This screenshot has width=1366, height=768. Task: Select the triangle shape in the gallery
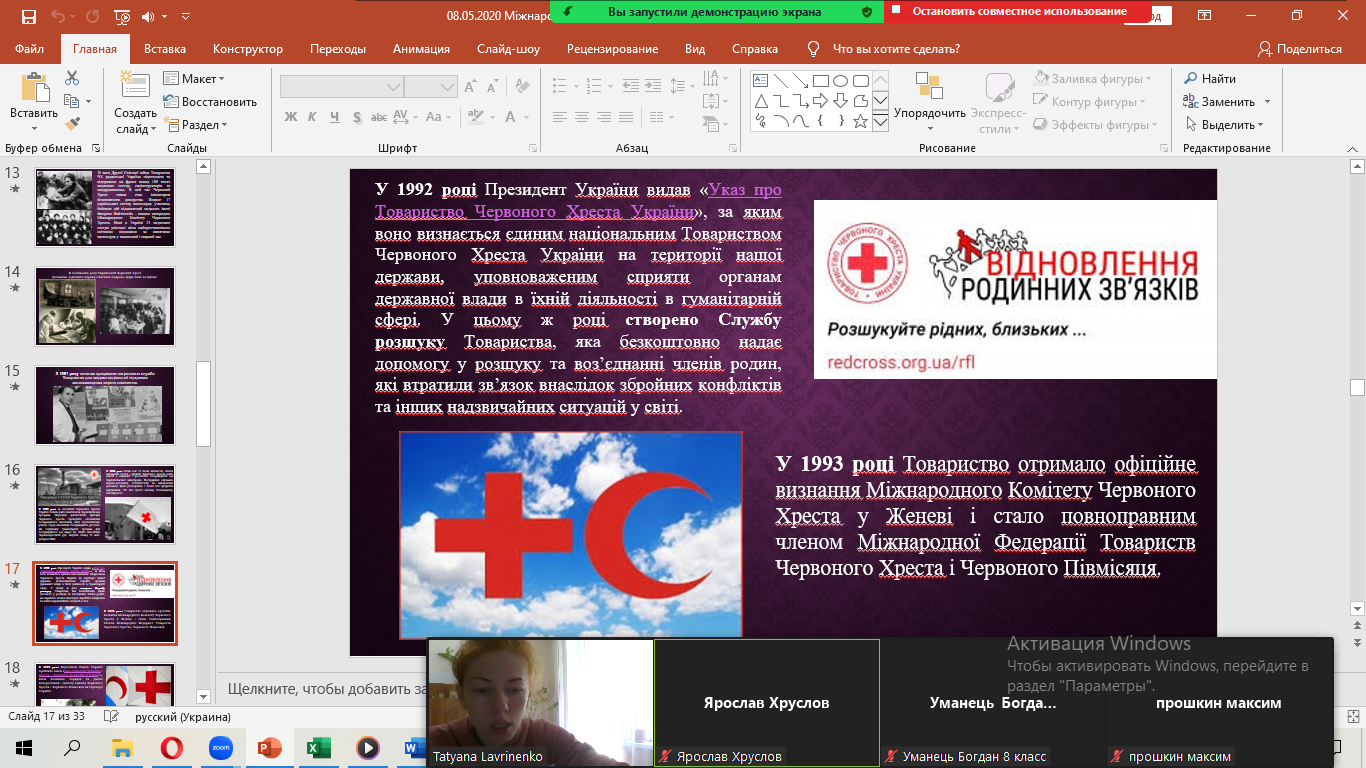click(760, 101)
